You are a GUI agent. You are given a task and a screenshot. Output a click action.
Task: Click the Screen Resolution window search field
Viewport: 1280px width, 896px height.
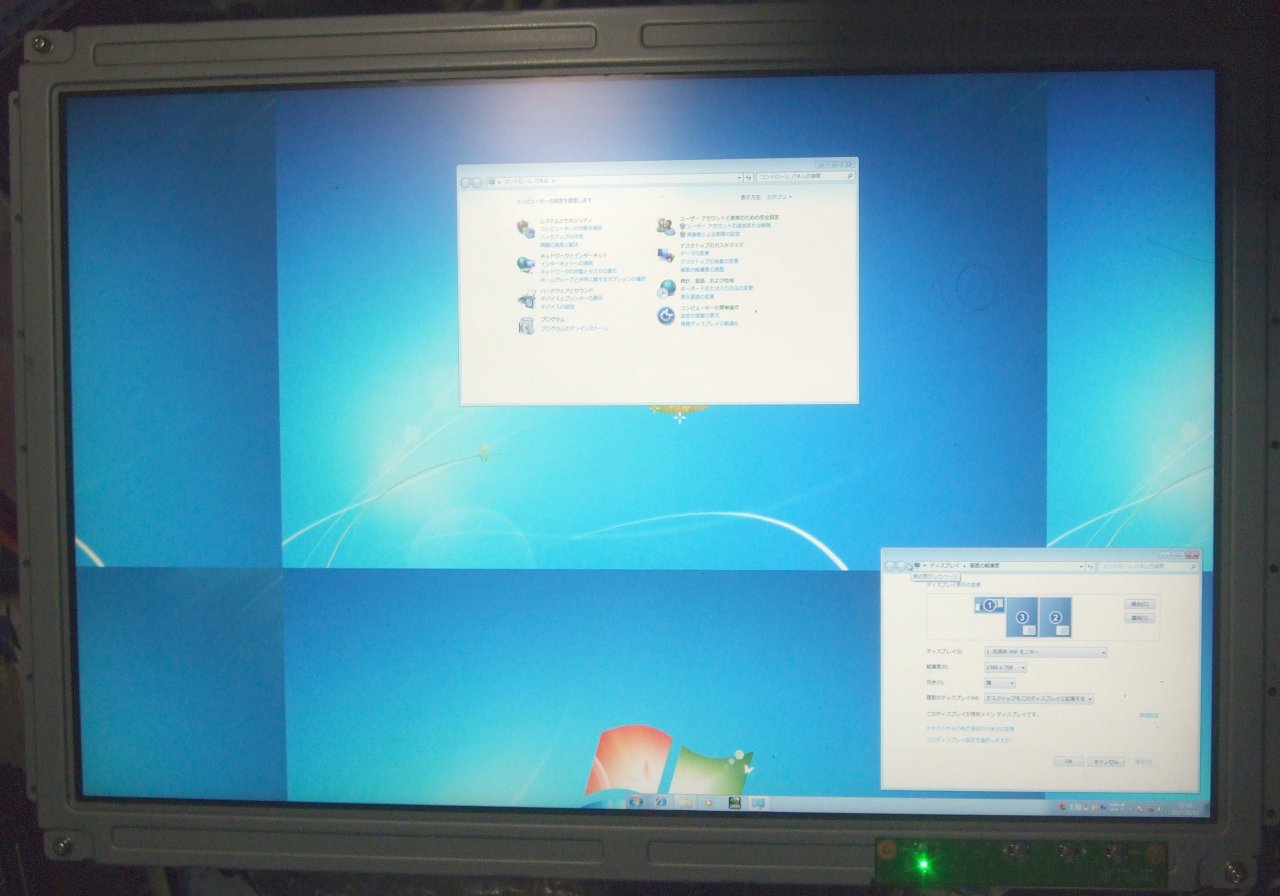[1148, 566]
